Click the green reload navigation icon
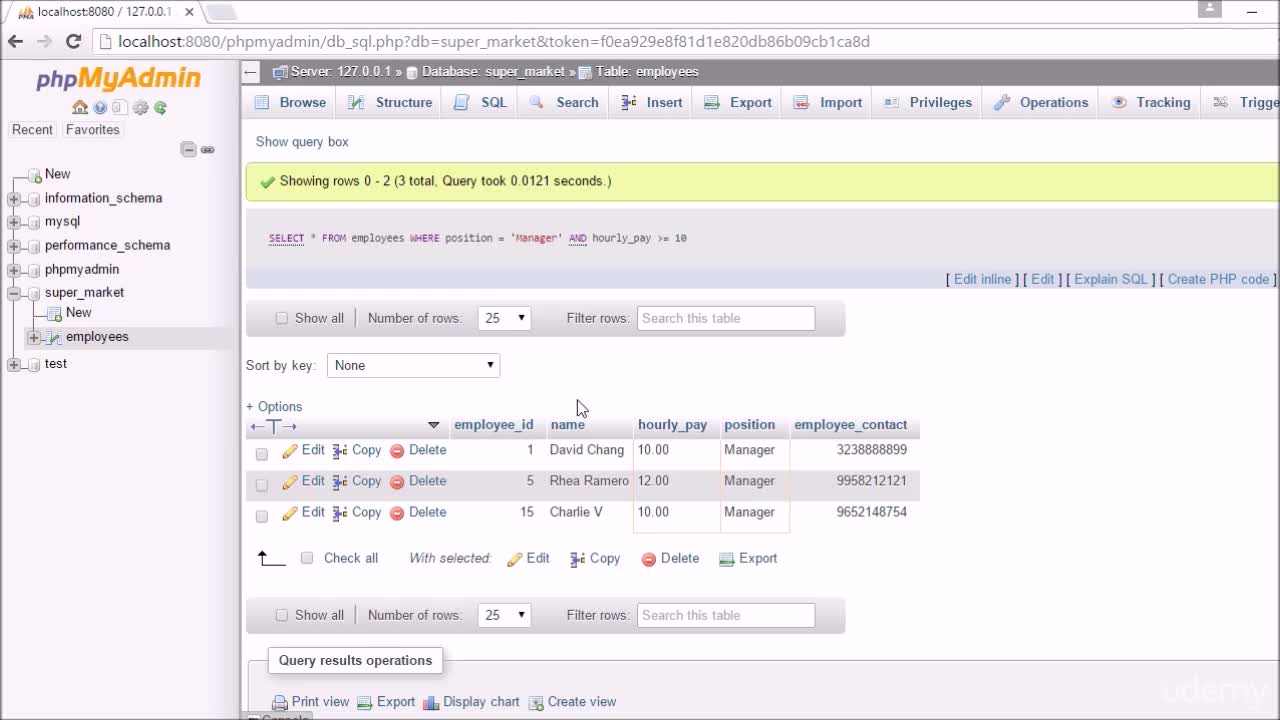The height and width of the screenshot is (720, 1280). pyautogui.click(x=160, y=108)
